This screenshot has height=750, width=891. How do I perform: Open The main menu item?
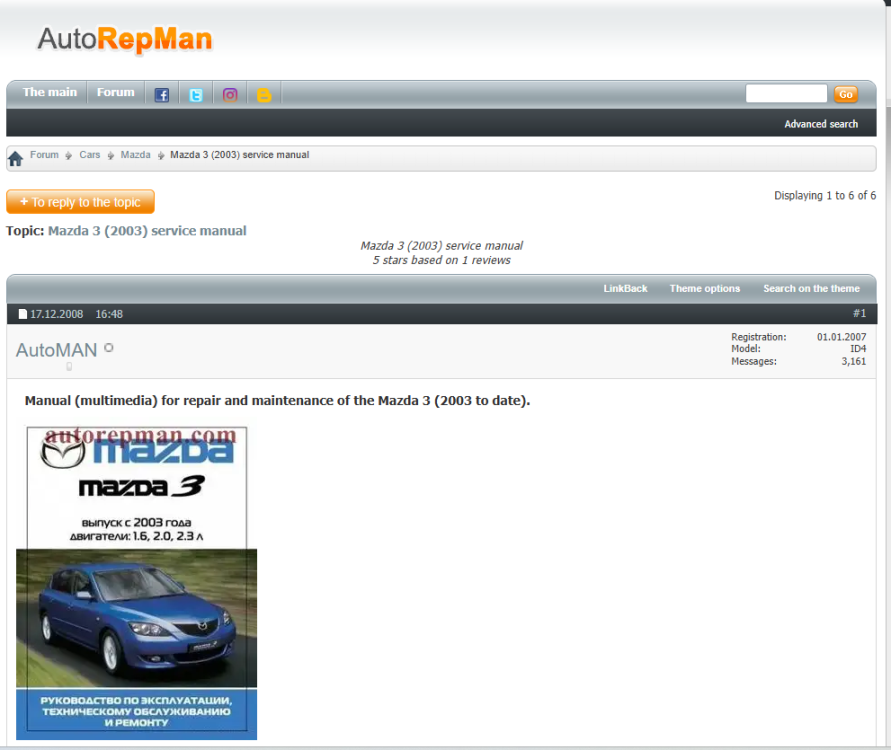click(49, 92)
